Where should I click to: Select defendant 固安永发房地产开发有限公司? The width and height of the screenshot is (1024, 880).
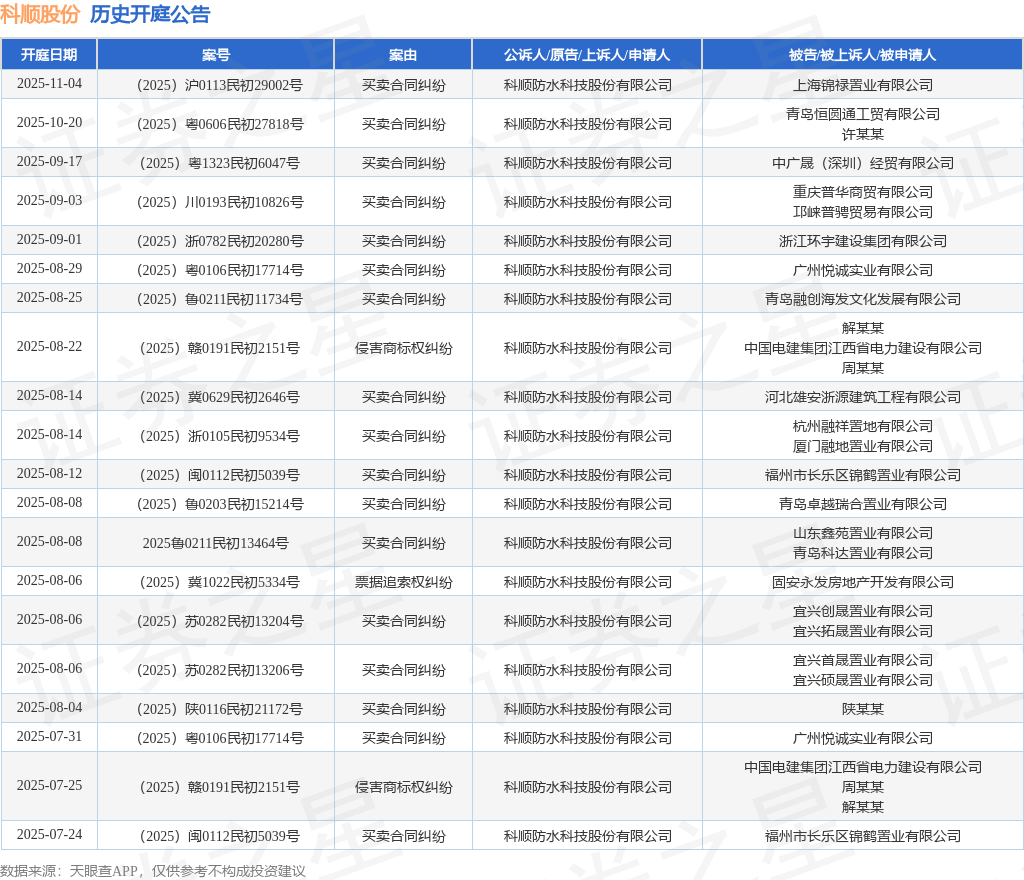[x=863, y=582]
